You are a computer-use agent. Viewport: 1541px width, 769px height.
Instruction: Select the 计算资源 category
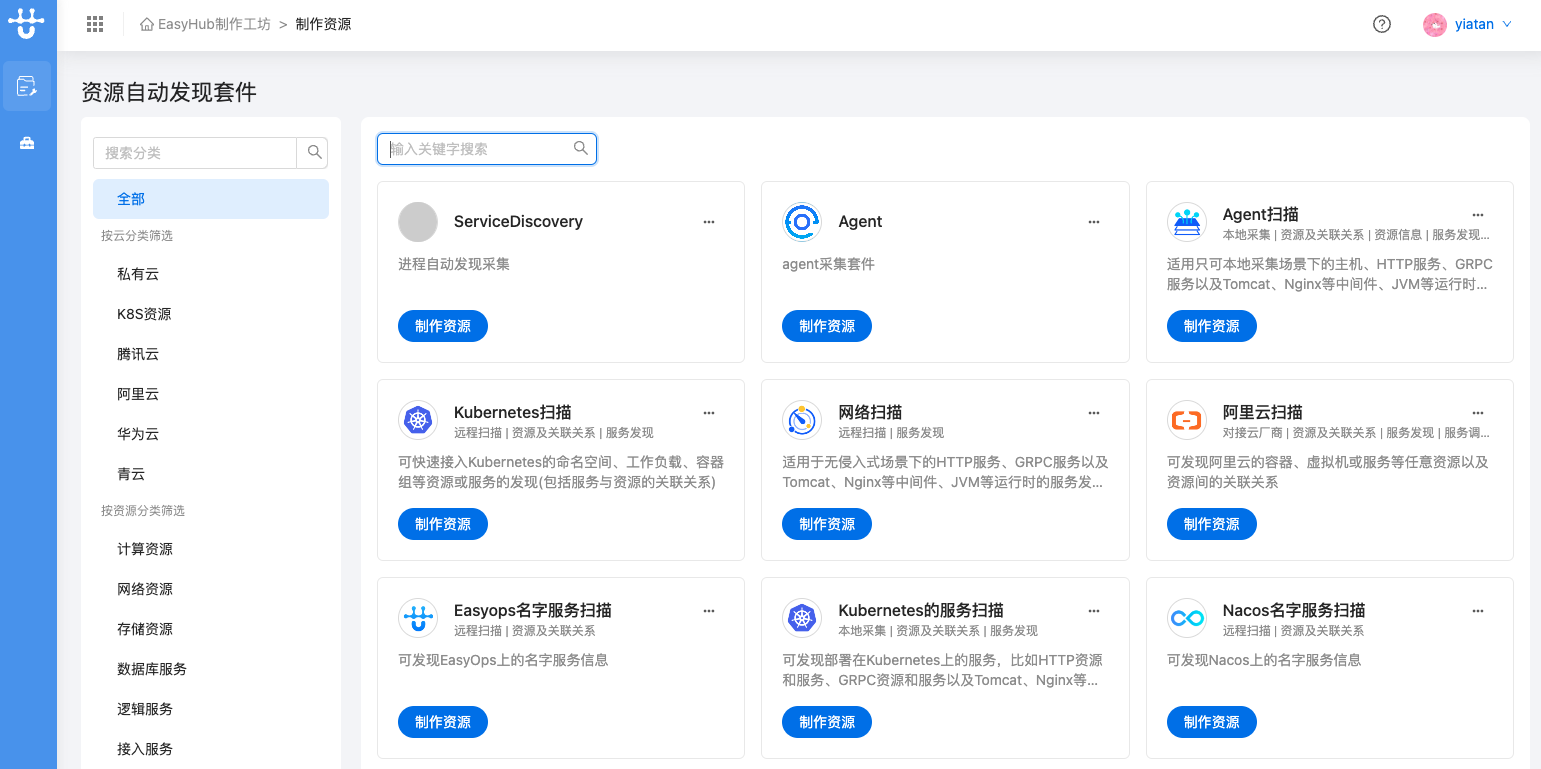(211, 549)
